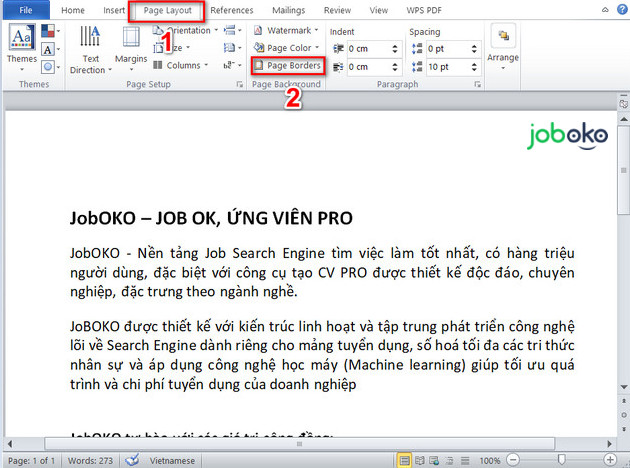Click the zoom out minus button

pyautogui.click(x=513, y=460)
